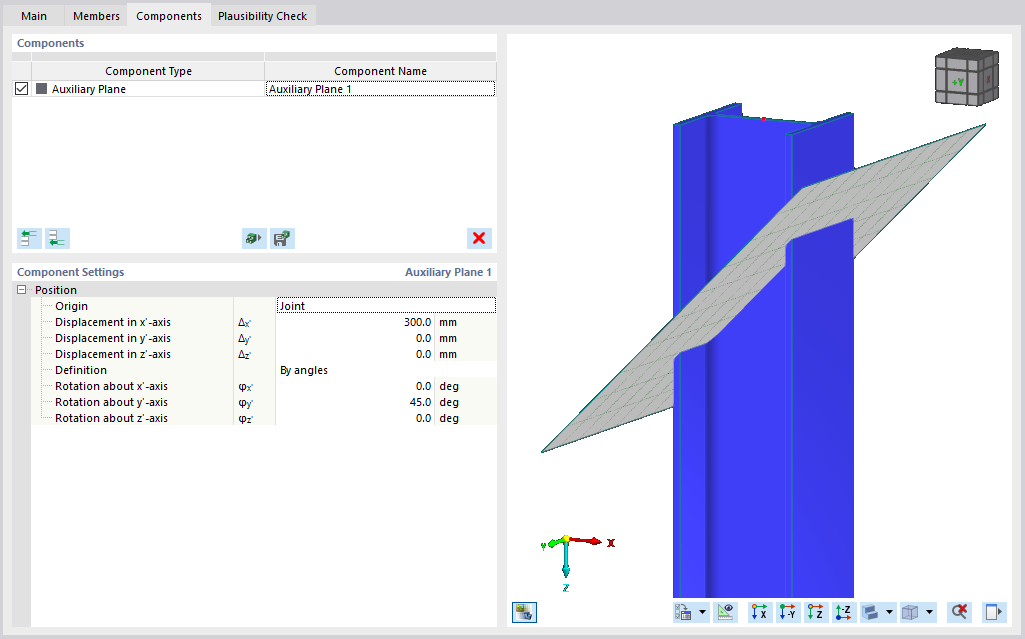Open the Definition By angles value
1025x639 pixels.
(x=386, y=370)
